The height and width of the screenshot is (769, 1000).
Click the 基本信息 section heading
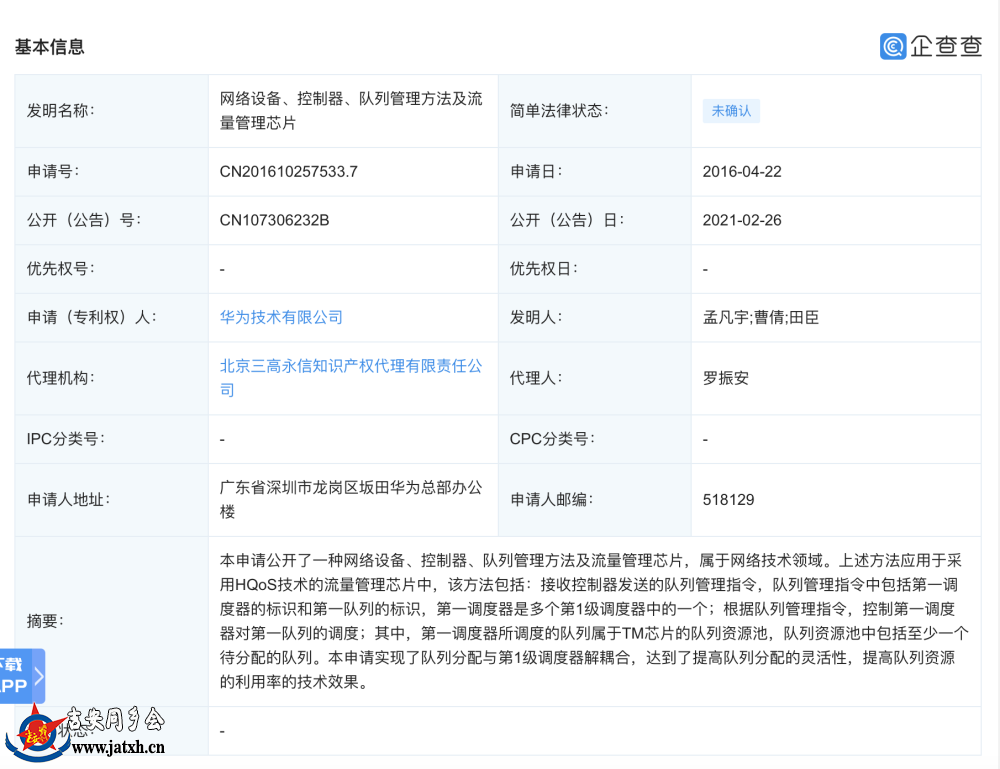pyautogui.click(x=50, y=47)
